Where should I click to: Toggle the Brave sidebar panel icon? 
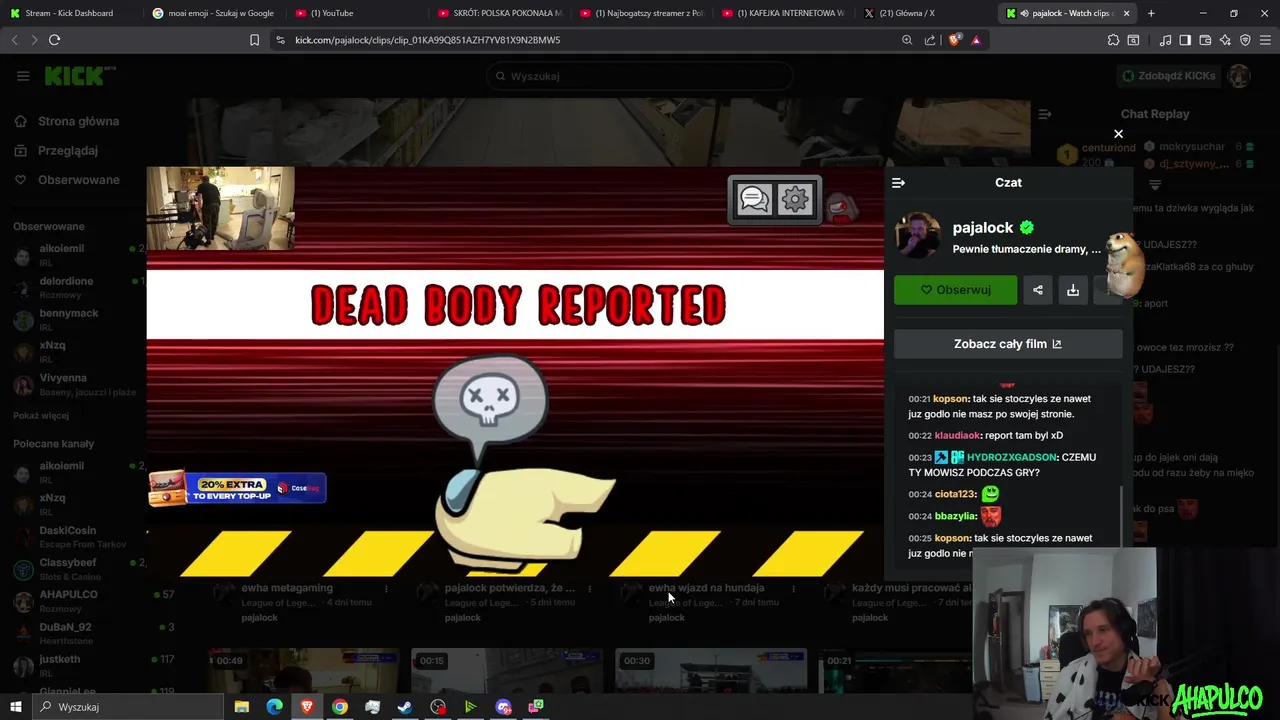click(1185, 40)
